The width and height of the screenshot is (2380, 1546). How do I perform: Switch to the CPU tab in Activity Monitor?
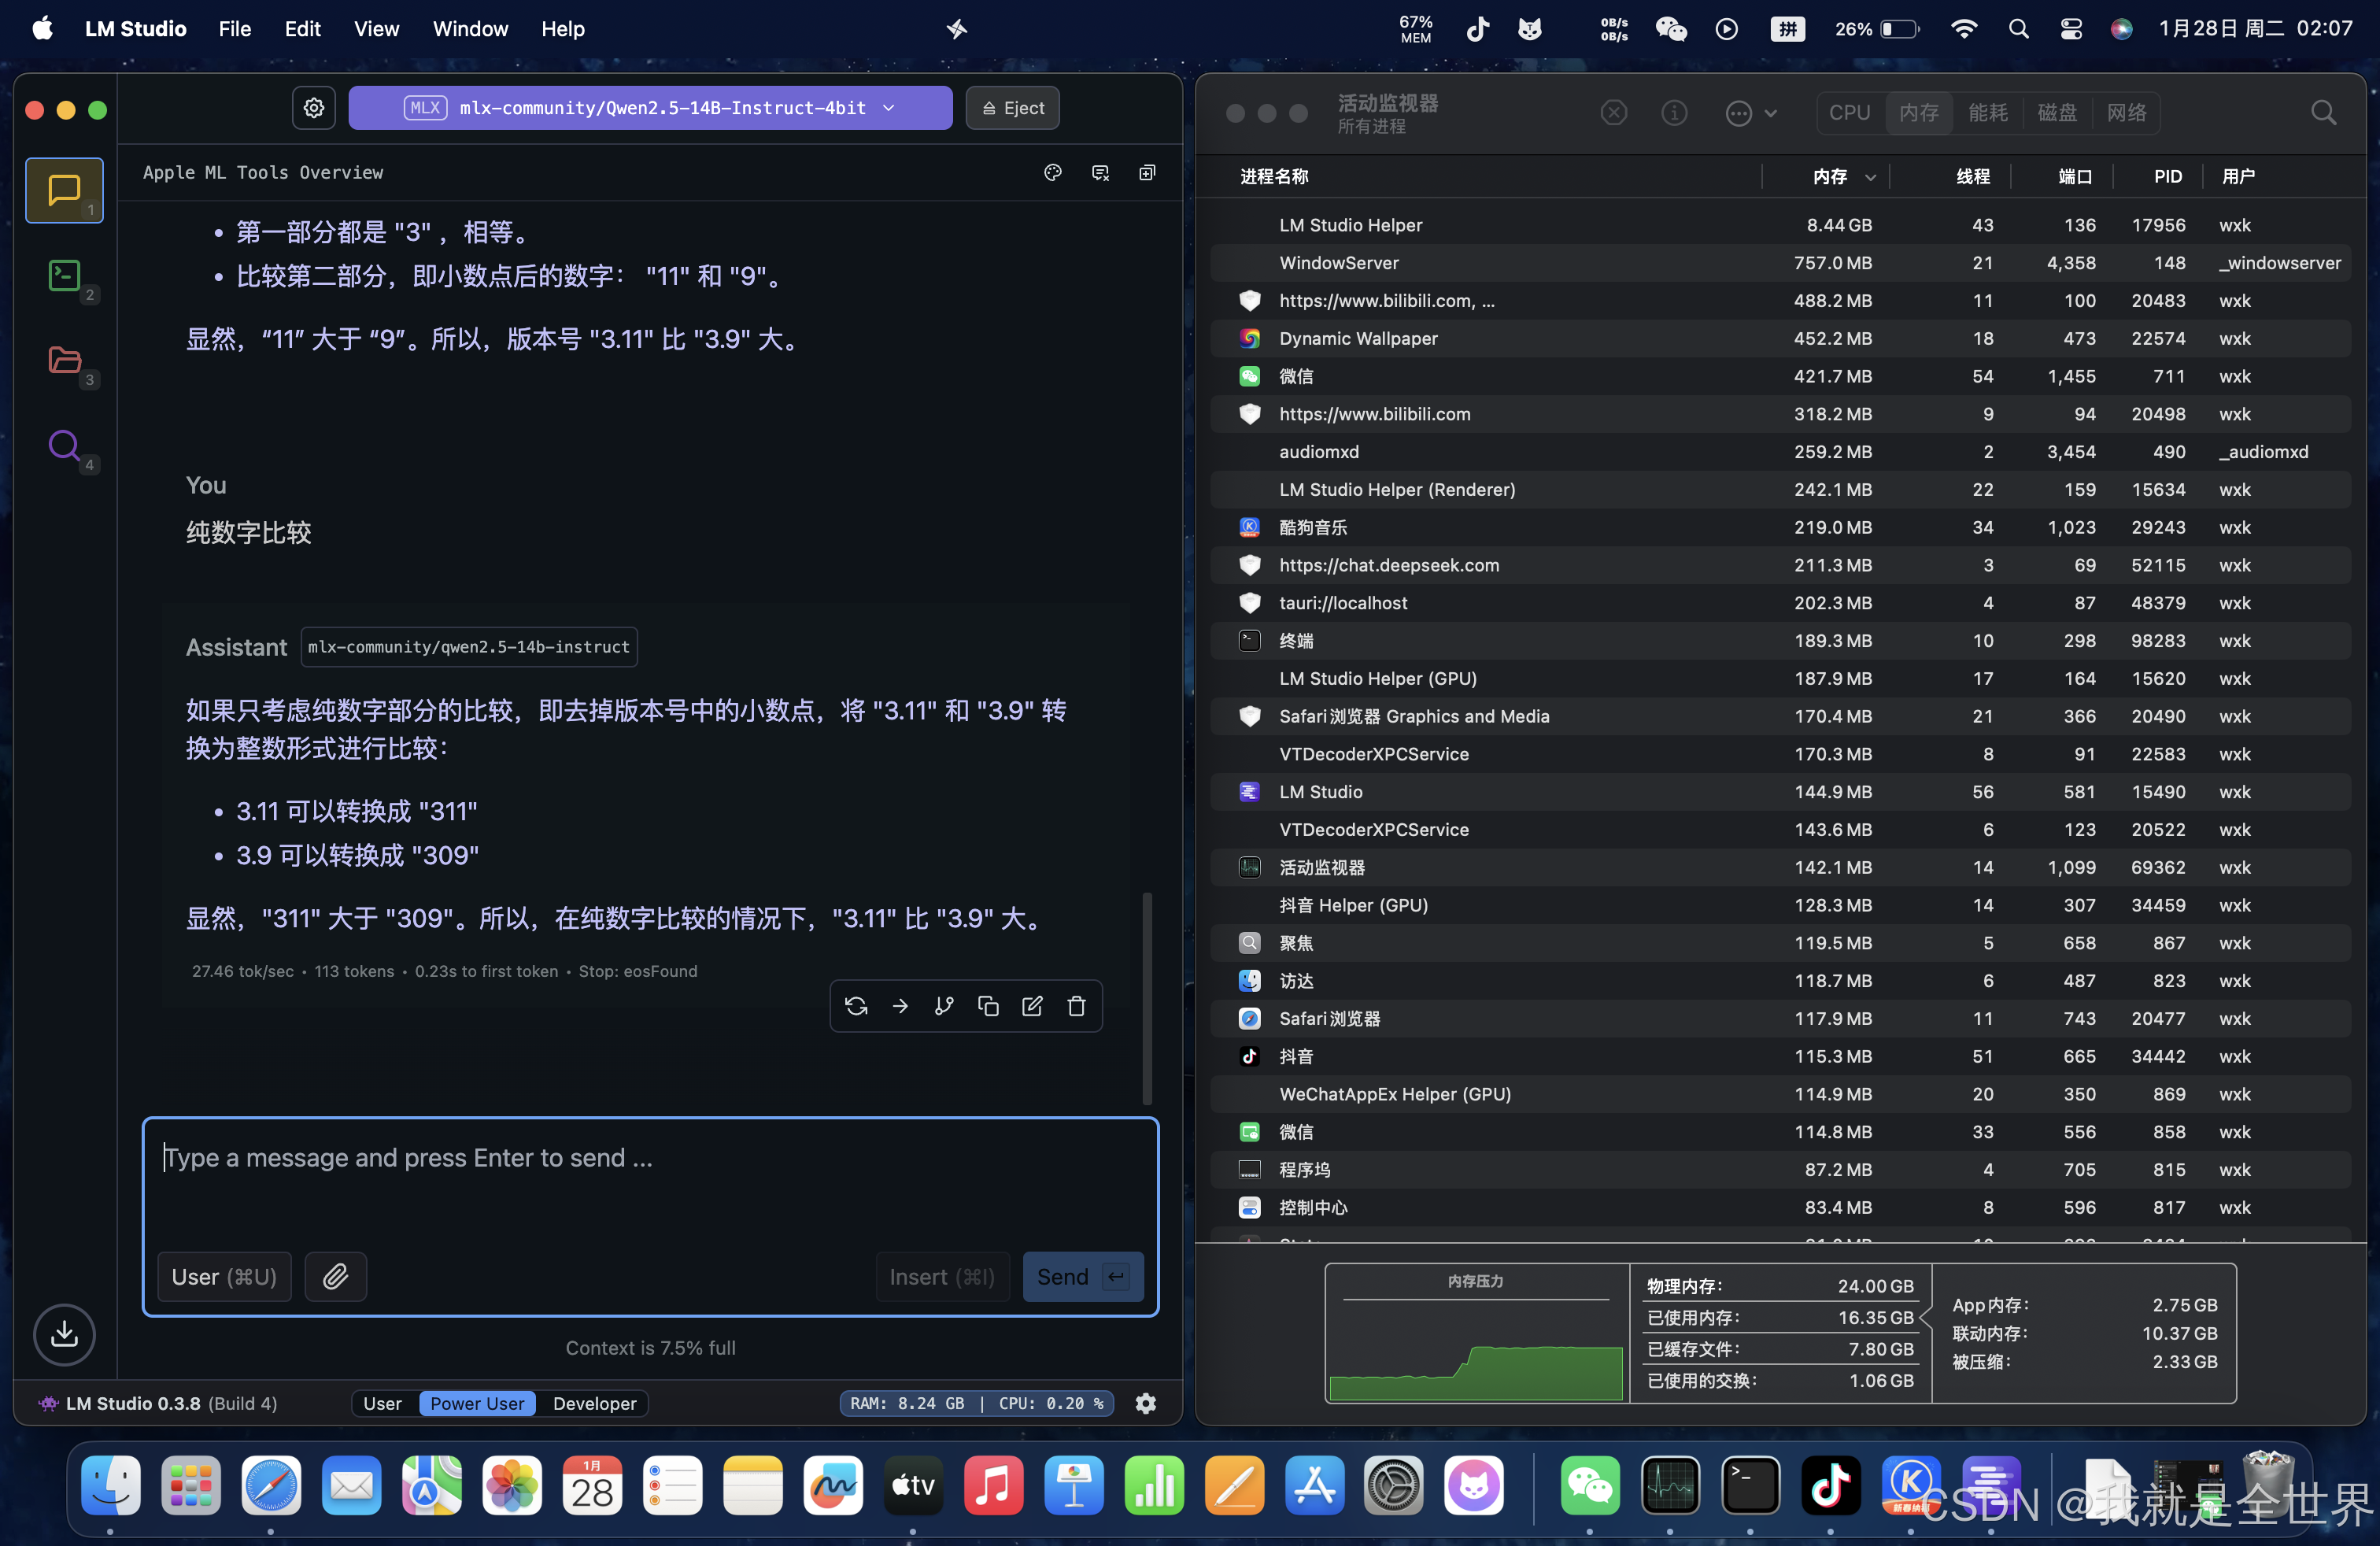1849,113
